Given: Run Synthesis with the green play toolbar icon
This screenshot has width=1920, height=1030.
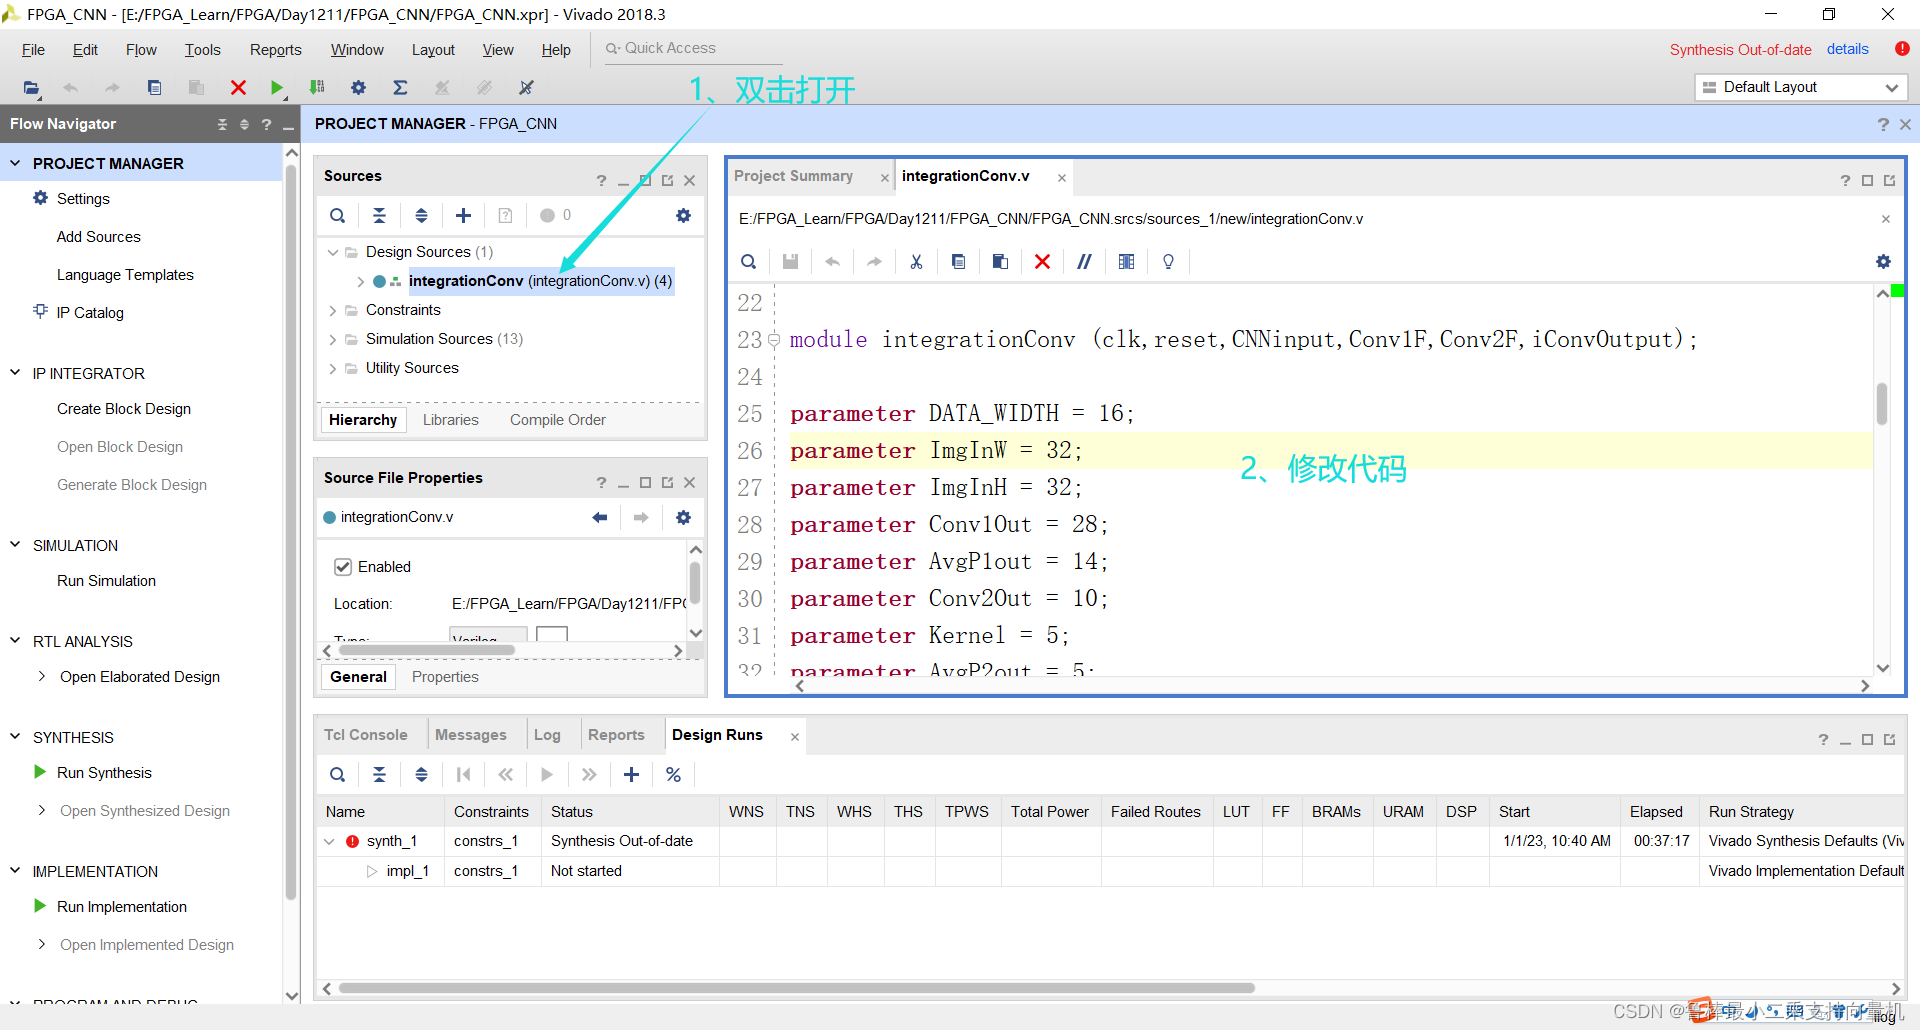Looking at the screenshot, I should coord(278,88).
